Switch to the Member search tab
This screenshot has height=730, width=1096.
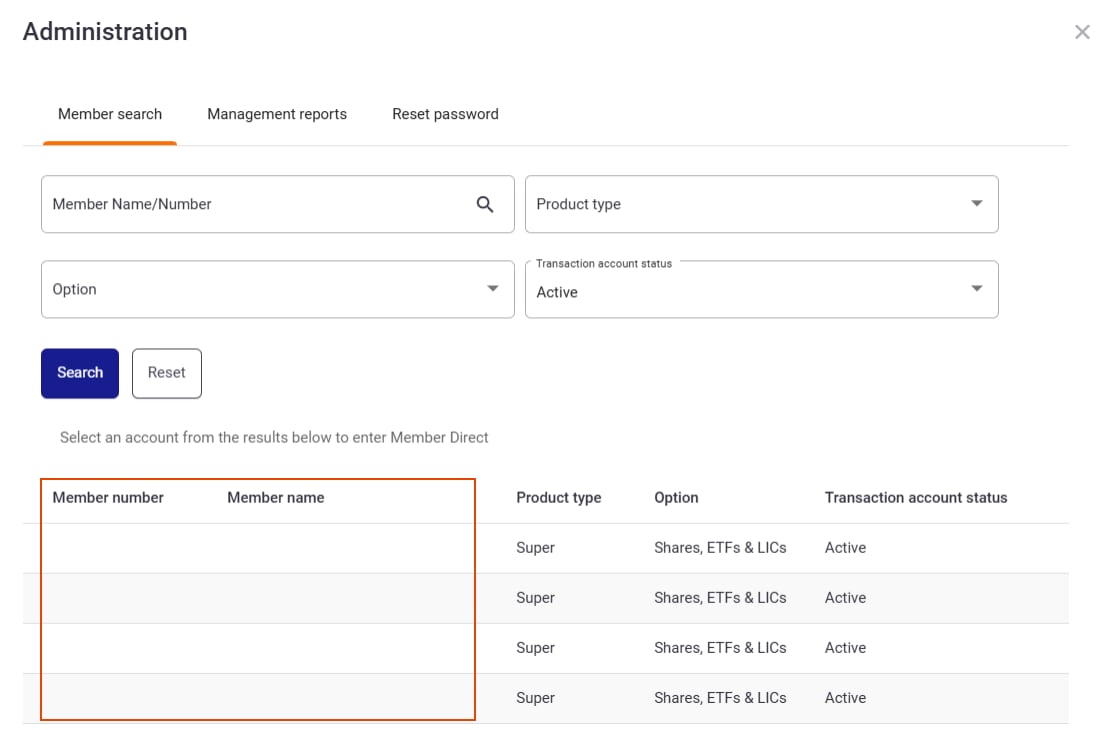pos(110,114)
